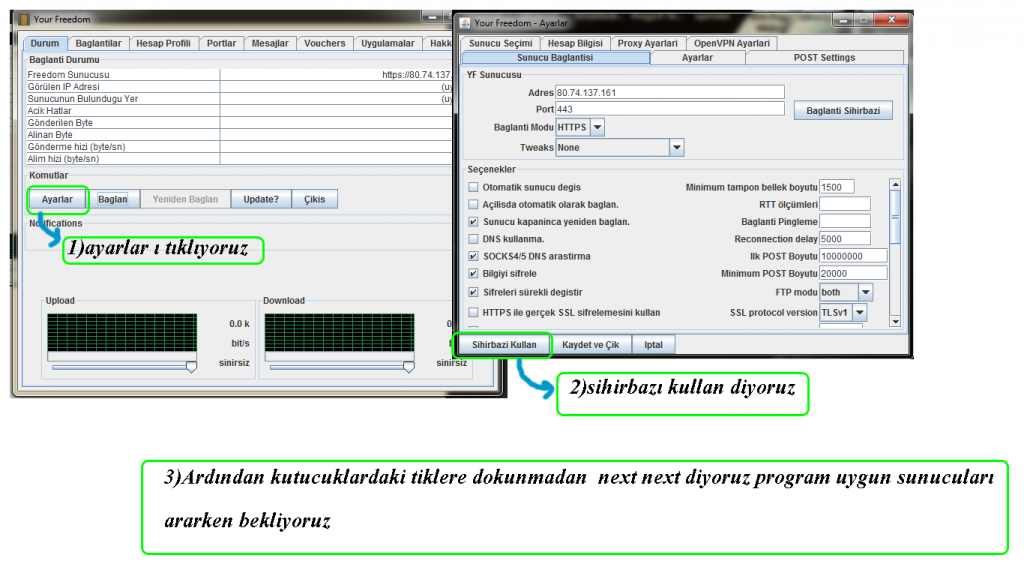Click the Kaydet ve Çik button
The width and height of the screenshot is (1024, 575).
pyautogui.click(x=591, y=344)
